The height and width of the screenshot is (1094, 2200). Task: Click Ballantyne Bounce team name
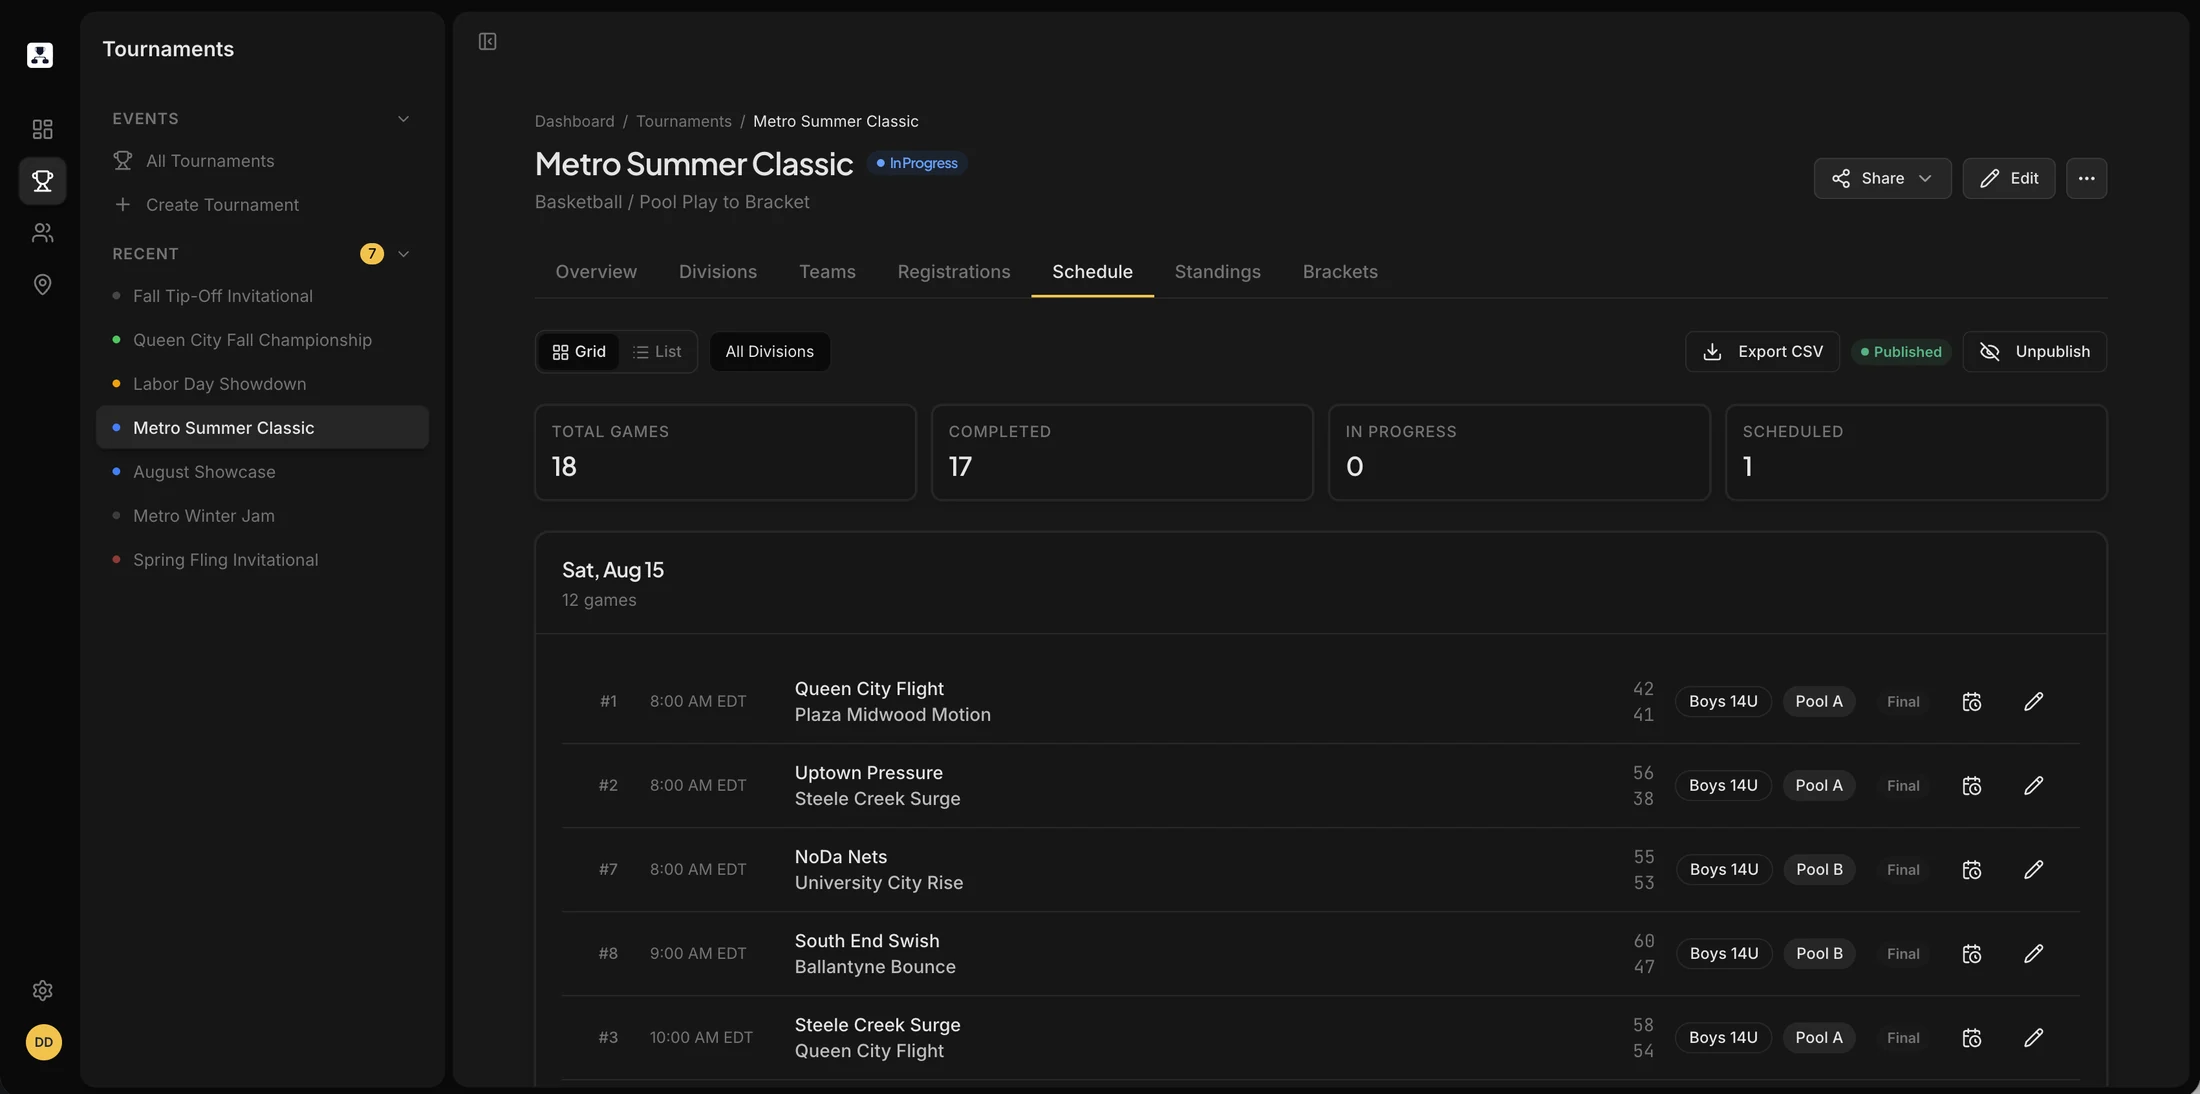(875, 967)
